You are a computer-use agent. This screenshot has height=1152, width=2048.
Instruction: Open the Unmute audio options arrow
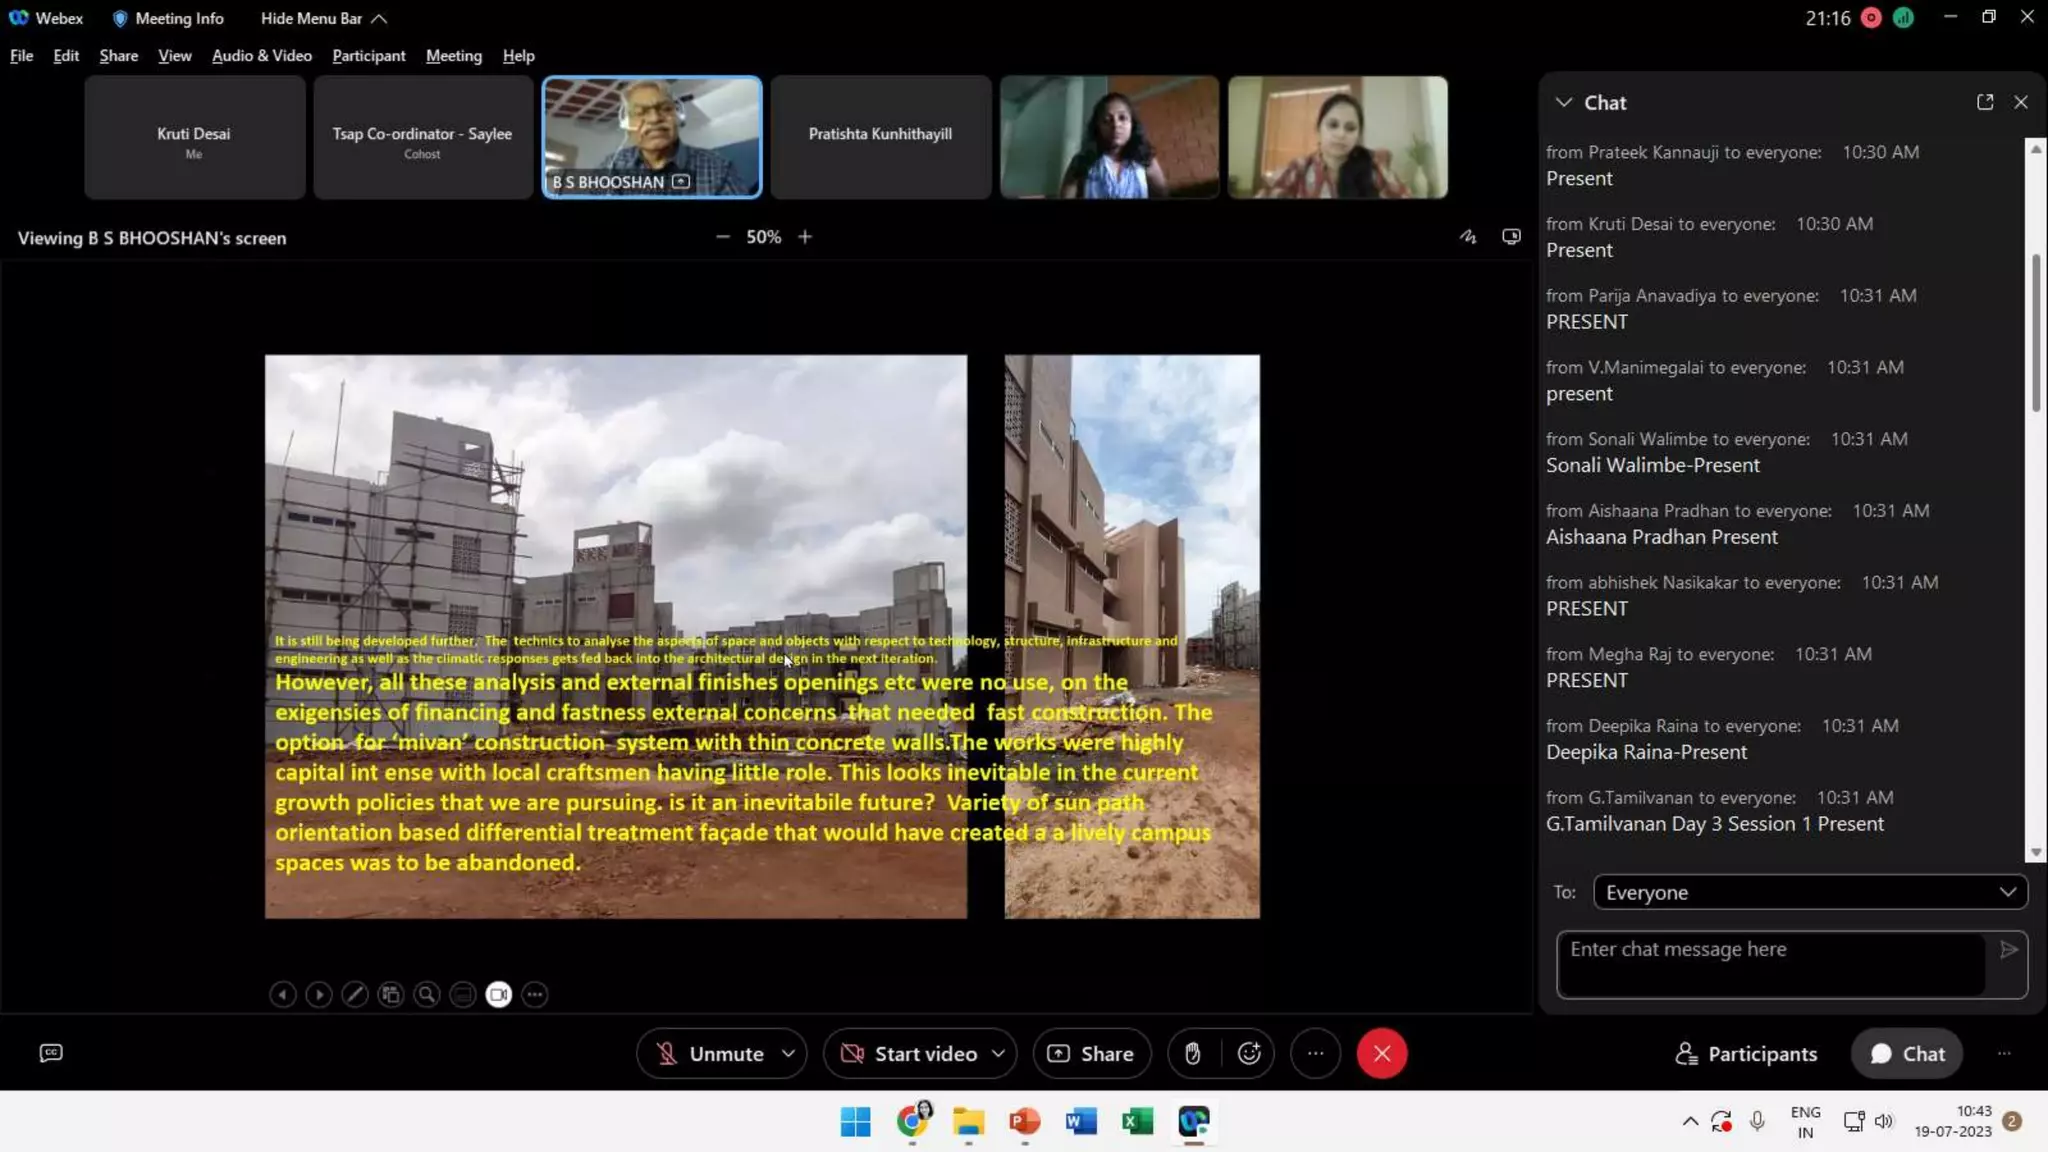(x=789, y=1053)
